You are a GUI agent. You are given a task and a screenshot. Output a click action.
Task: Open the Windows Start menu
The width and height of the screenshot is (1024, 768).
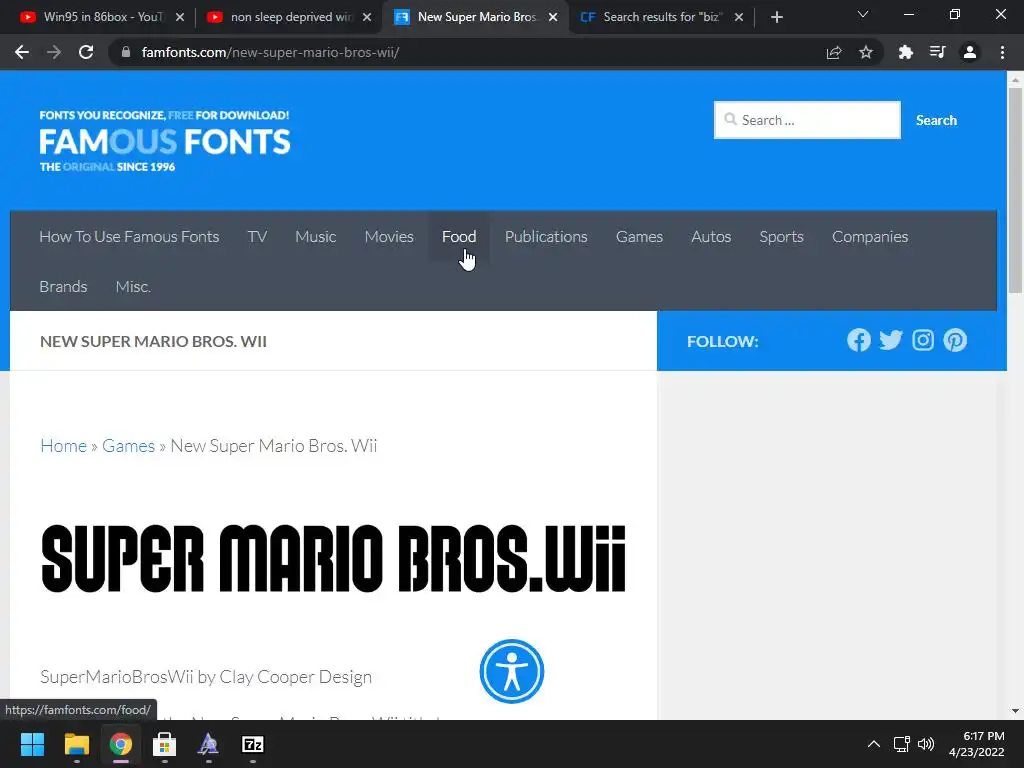click(32, 744)
